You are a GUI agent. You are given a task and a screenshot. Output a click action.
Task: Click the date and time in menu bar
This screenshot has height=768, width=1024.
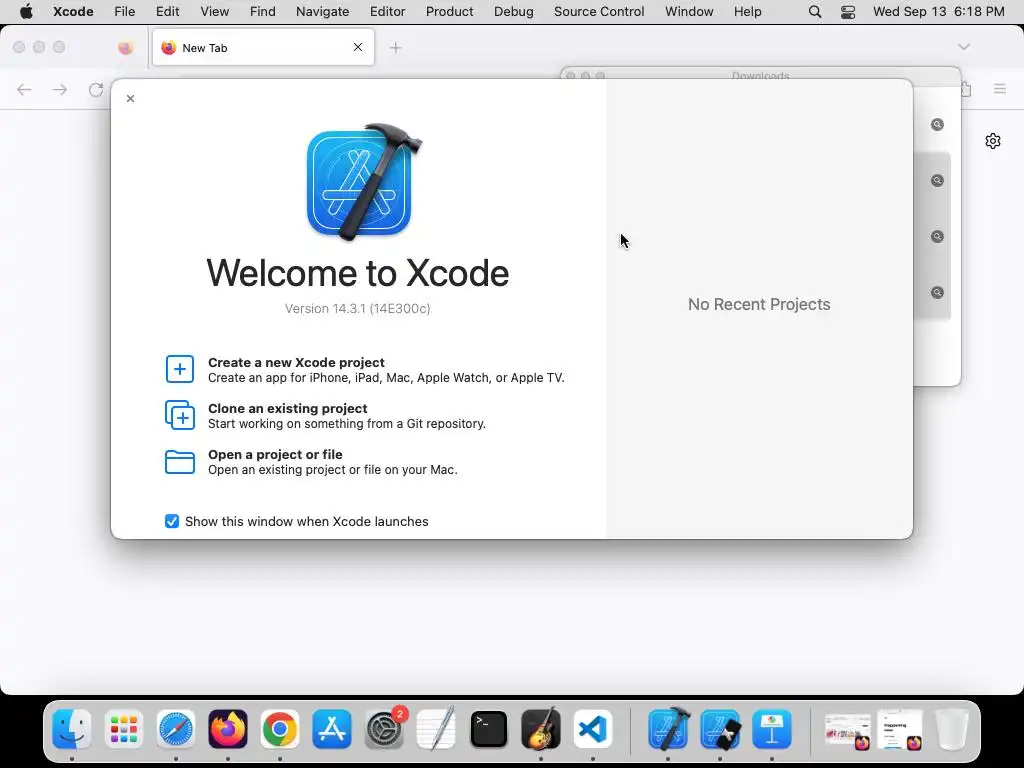(938, 12)
